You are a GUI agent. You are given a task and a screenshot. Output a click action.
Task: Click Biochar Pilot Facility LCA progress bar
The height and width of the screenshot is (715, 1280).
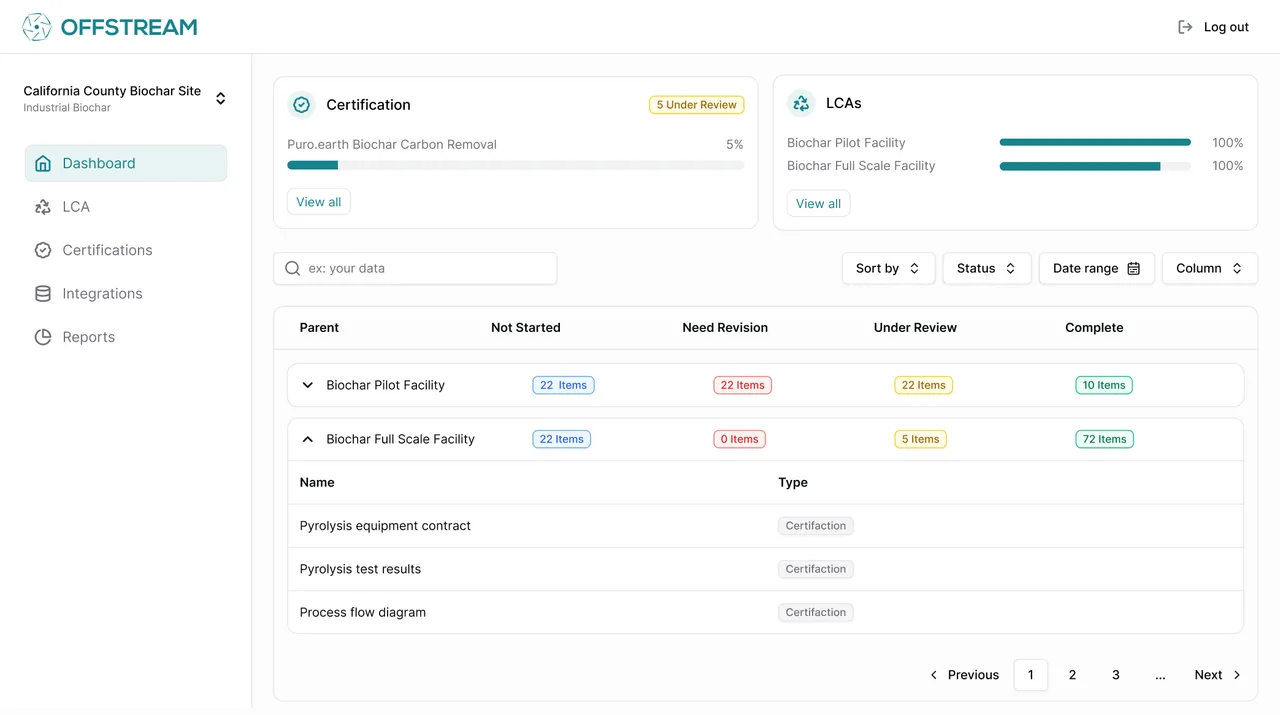click(x=1095, y=143)
